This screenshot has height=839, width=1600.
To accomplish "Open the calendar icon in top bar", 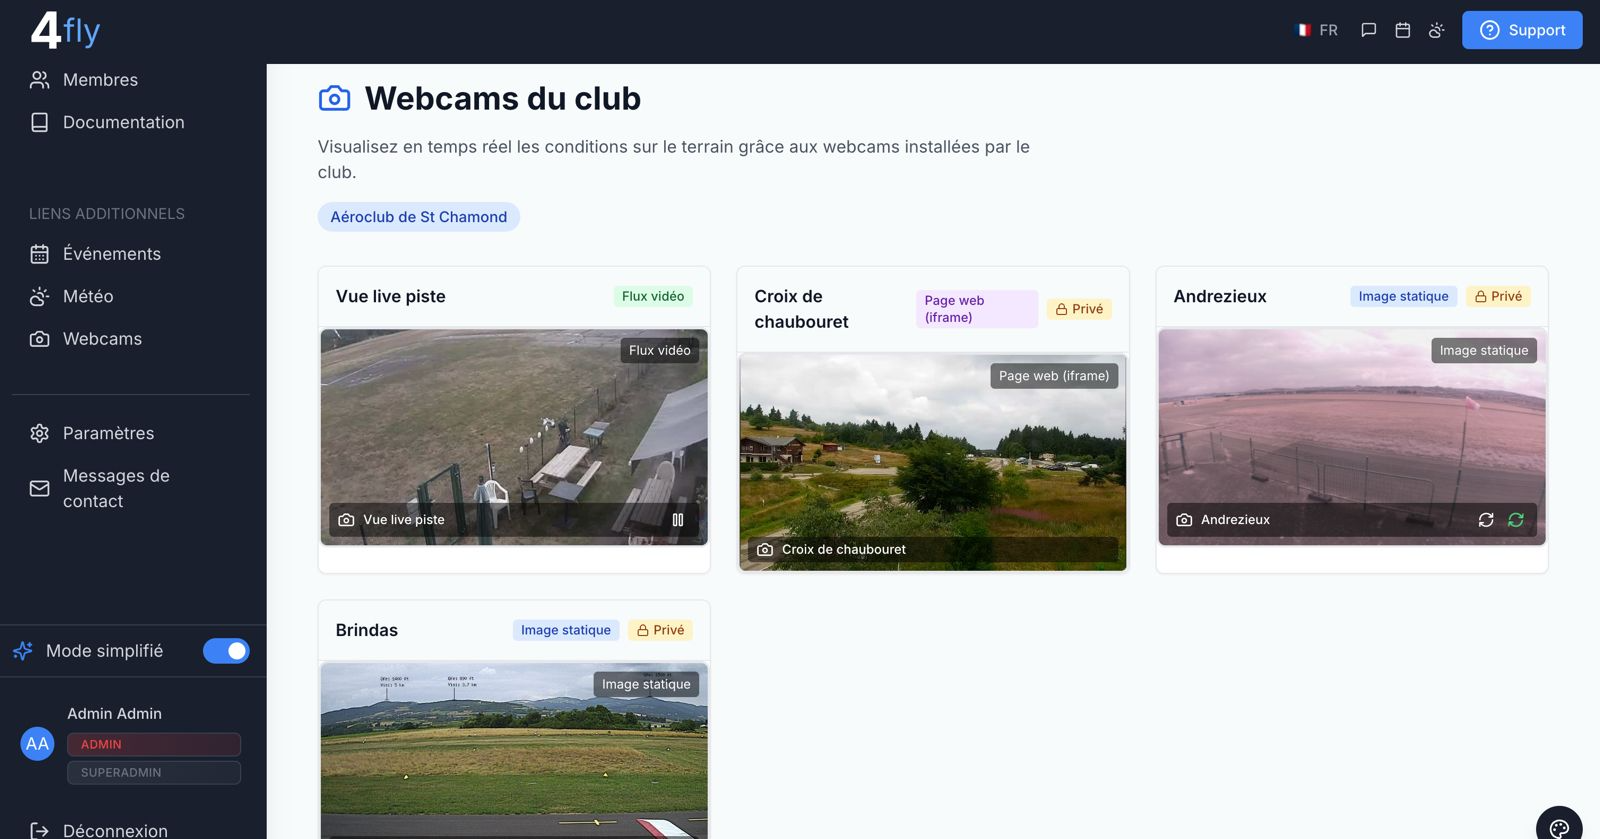I will 1403,30.
